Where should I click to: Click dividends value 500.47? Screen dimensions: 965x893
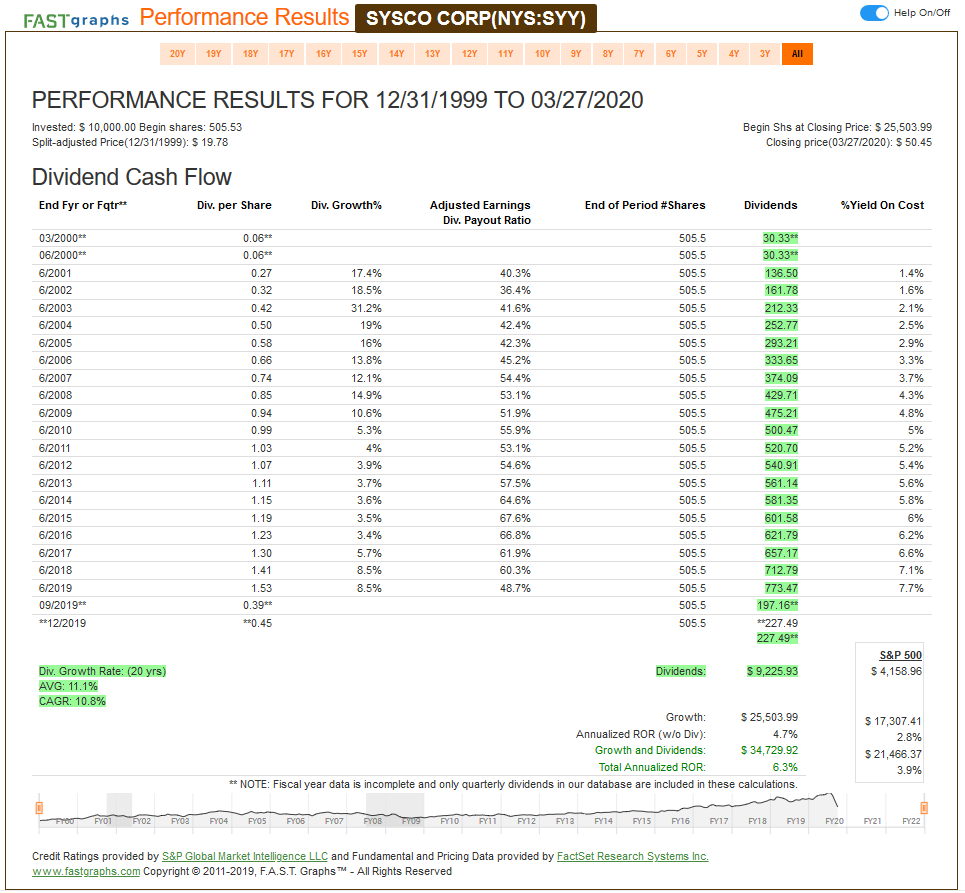tap(781, 431)
